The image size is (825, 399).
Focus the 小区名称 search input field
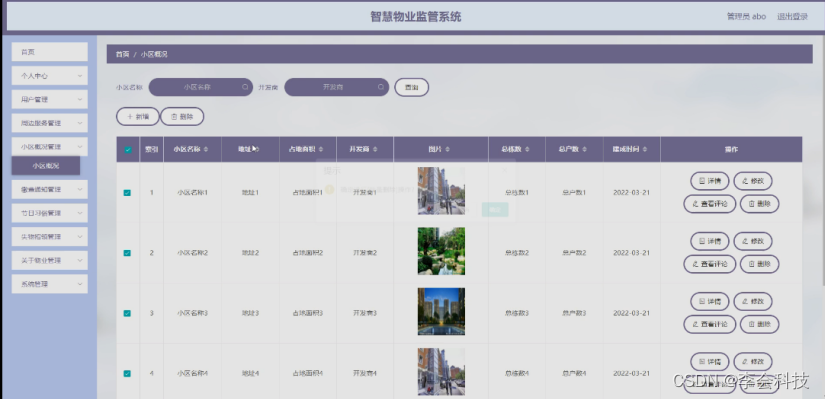(x=201, y=87)
